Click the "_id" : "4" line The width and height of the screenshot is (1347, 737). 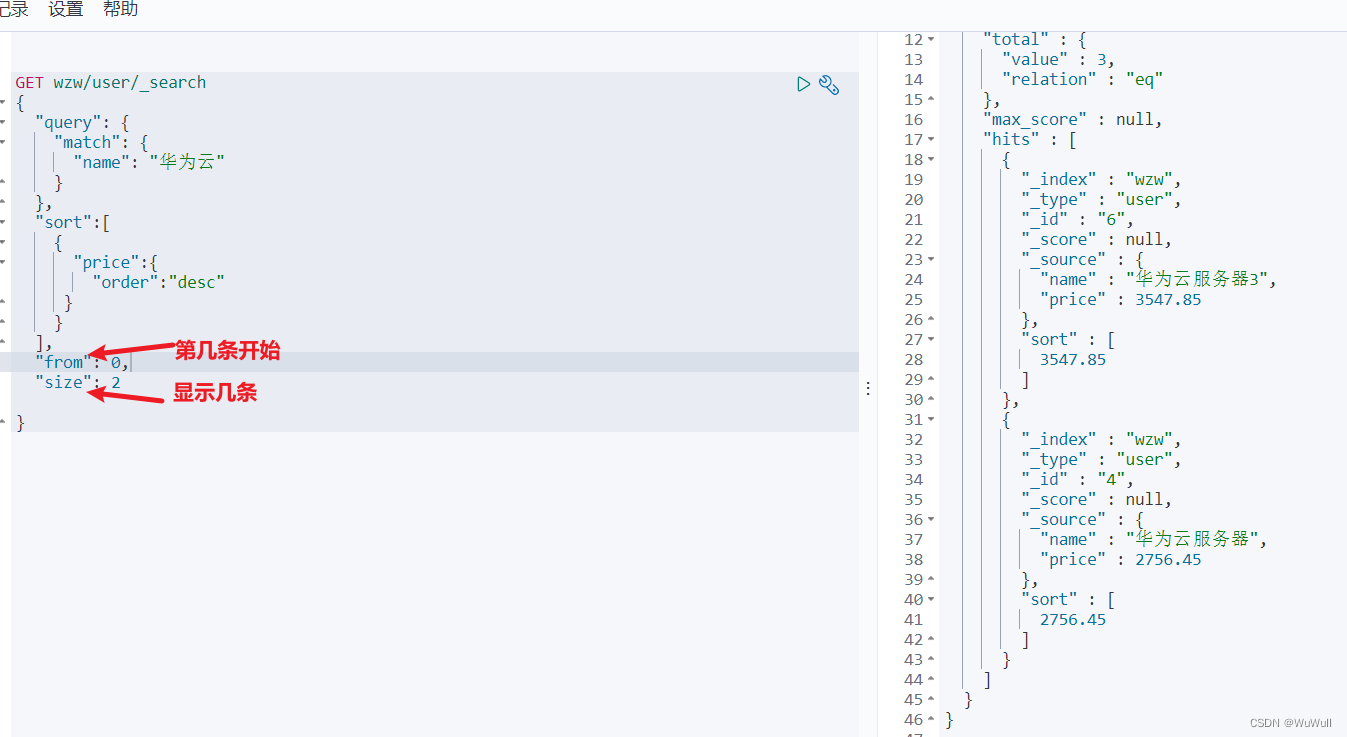1078,480
